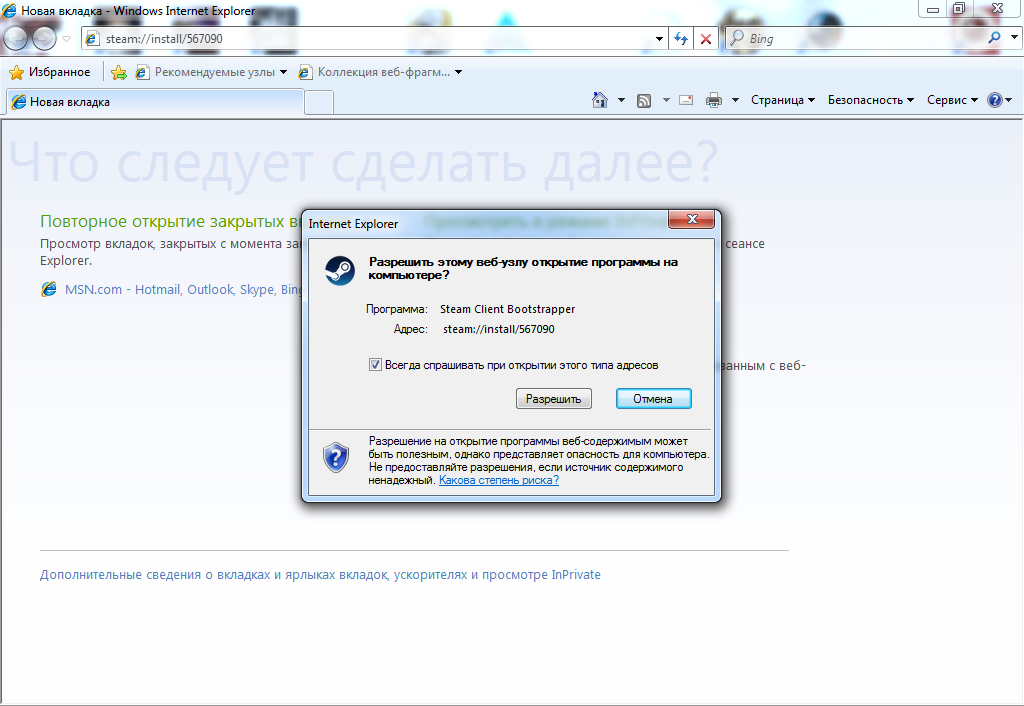The width and height of the screenshot is (1024, 706).
Task: Select the Новая вкладка tab
Action: [155, 102]
